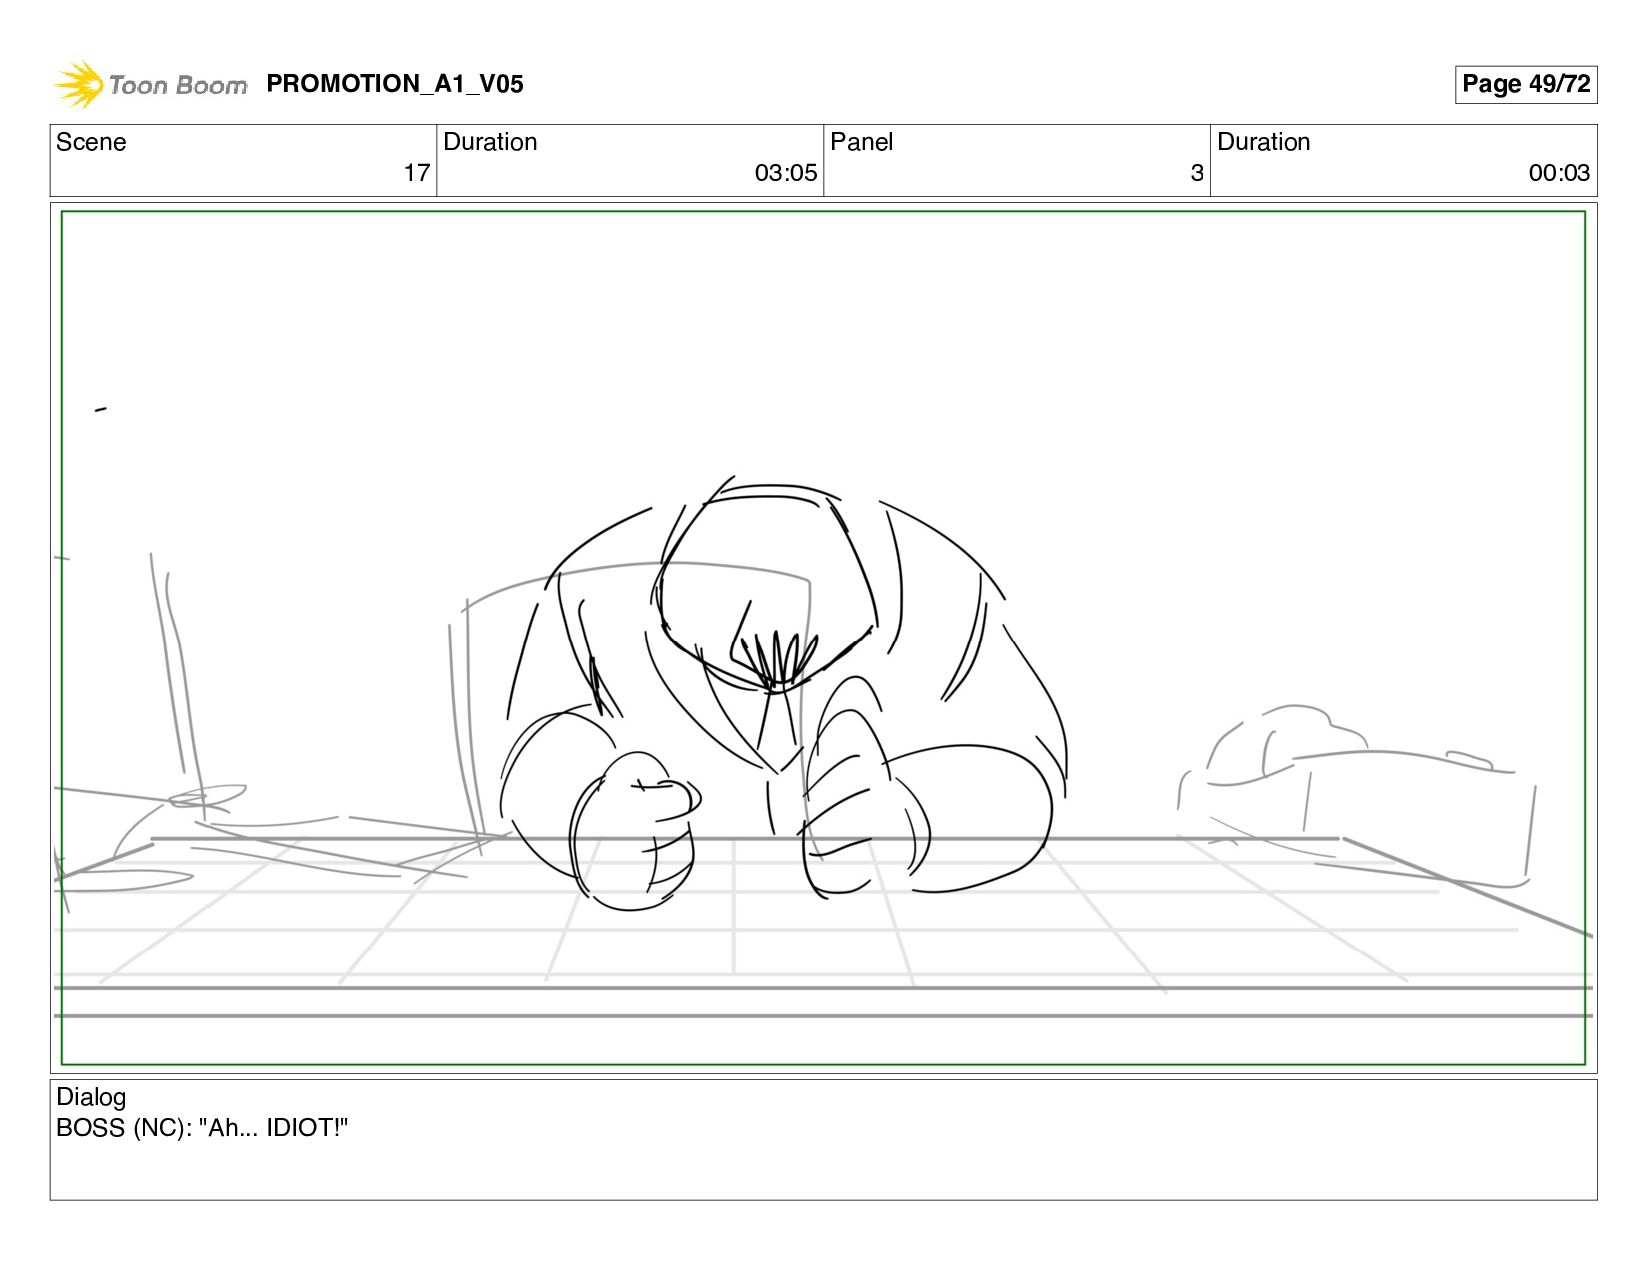Click the panel number '3'
The width and height of the screenshot is (1650, 1275).
click(x=1197, y=173)
